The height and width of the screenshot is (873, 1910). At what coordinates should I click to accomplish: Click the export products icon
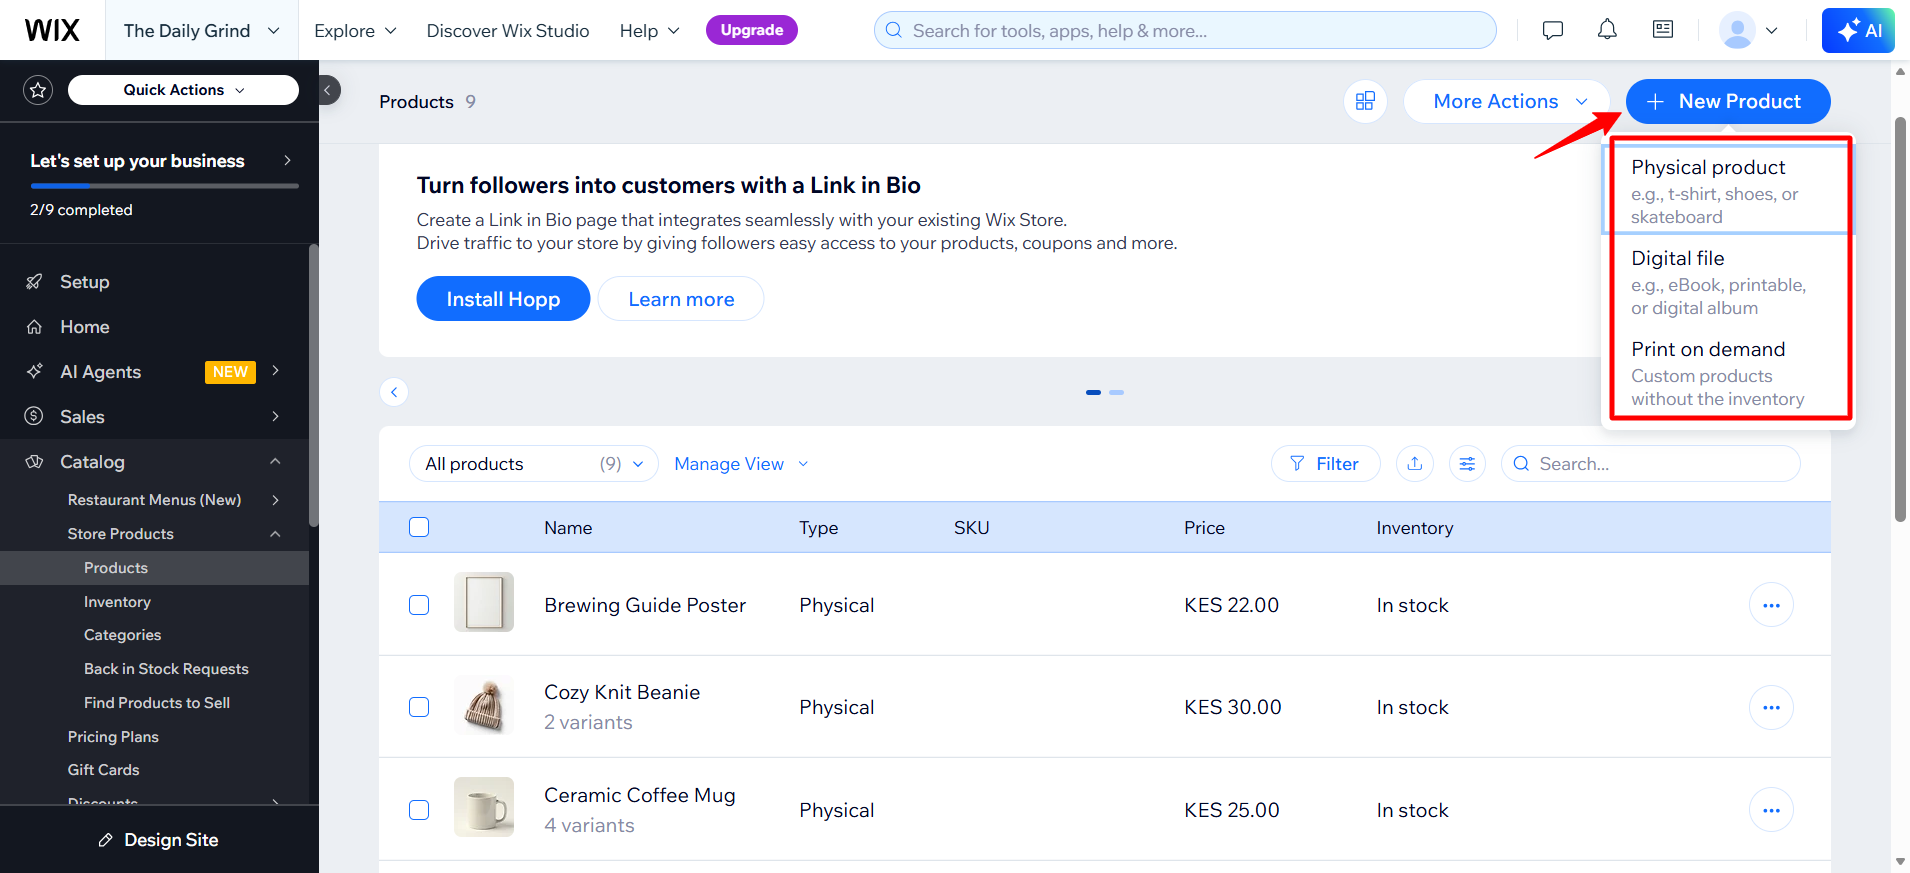click(1414, 463)
